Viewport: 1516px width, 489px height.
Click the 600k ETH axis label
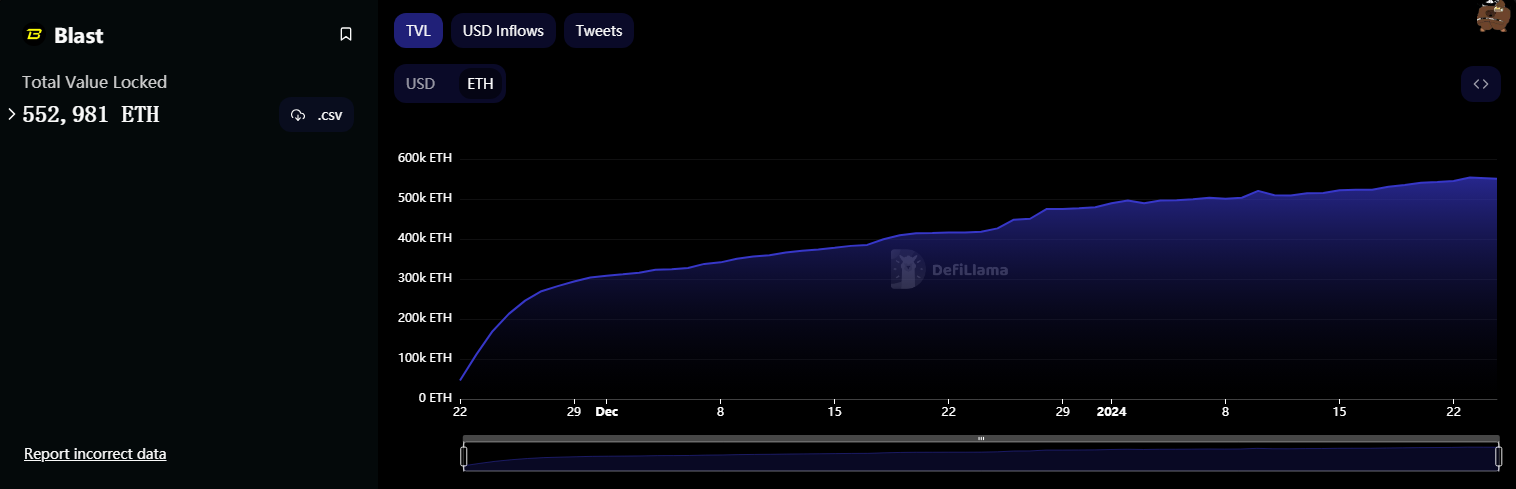(x=426, y=158)
